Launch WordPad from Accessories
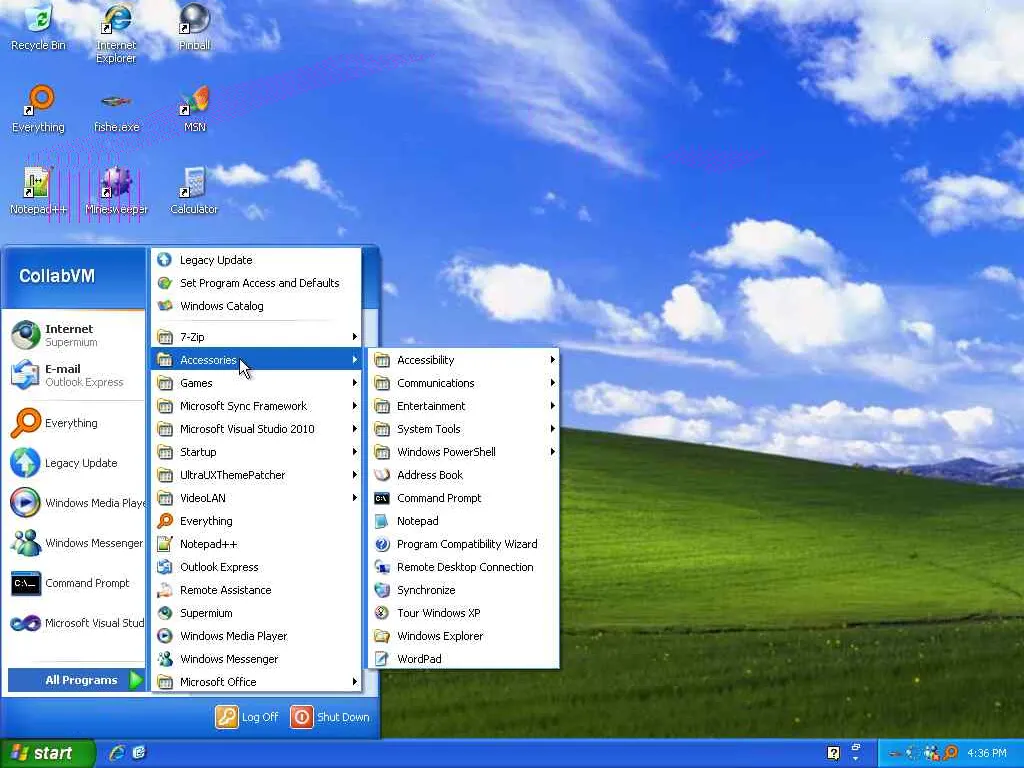The image size is (1024, 768). pos(464,658)
